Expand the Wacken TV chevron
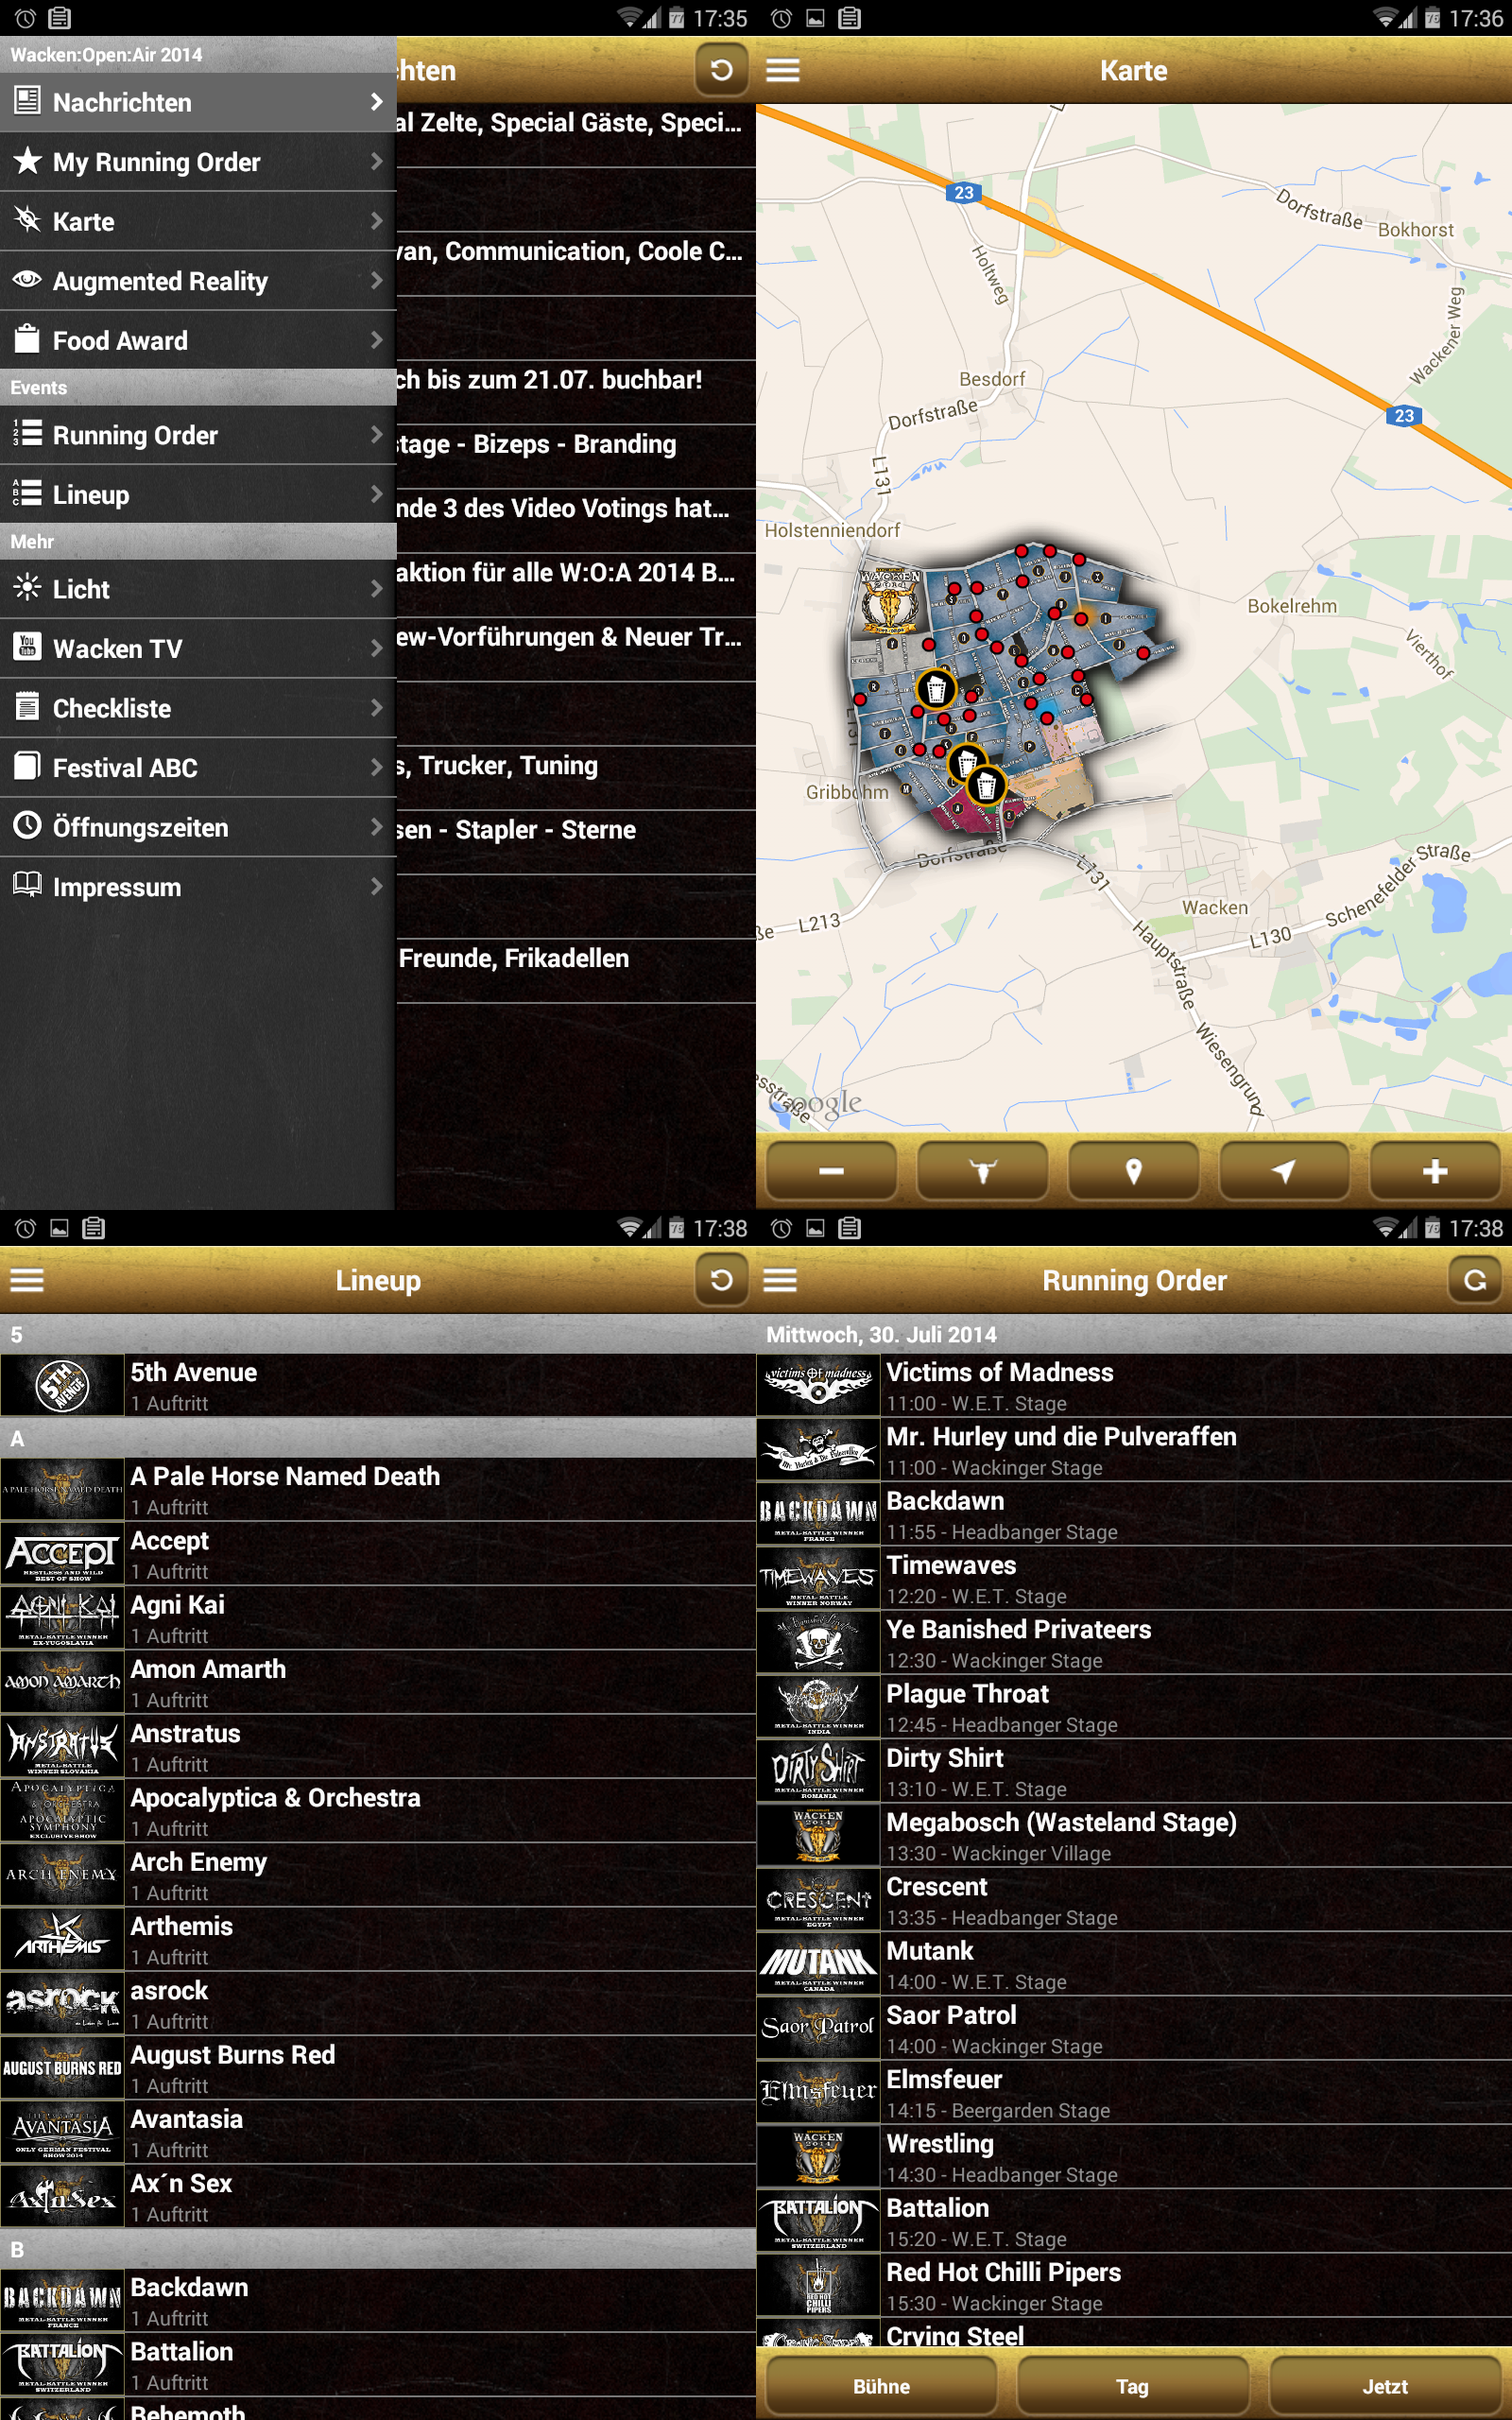The width and height of the screenshot is (1512, 2420). [376, 647]
